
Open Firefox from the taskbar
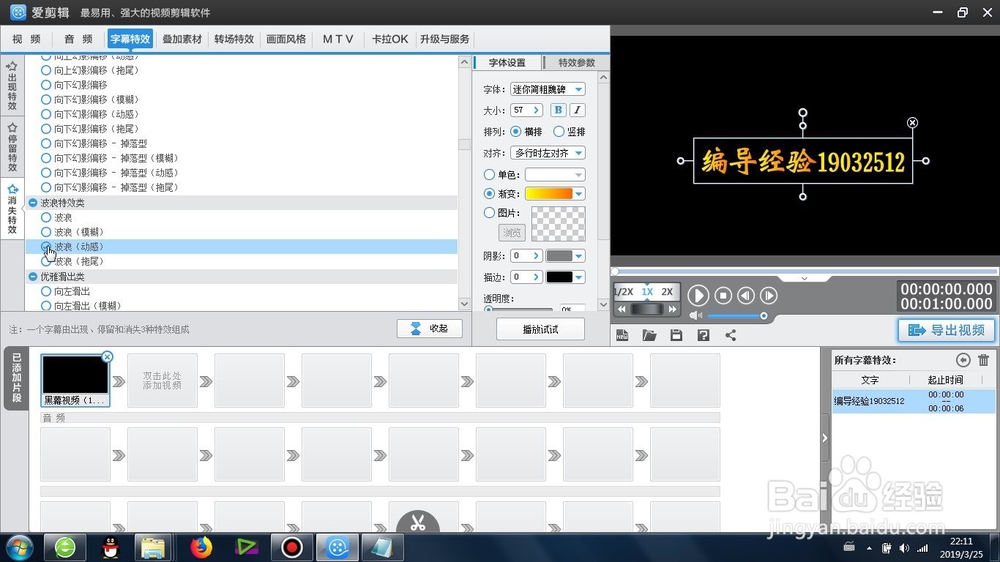coord(201,547)
